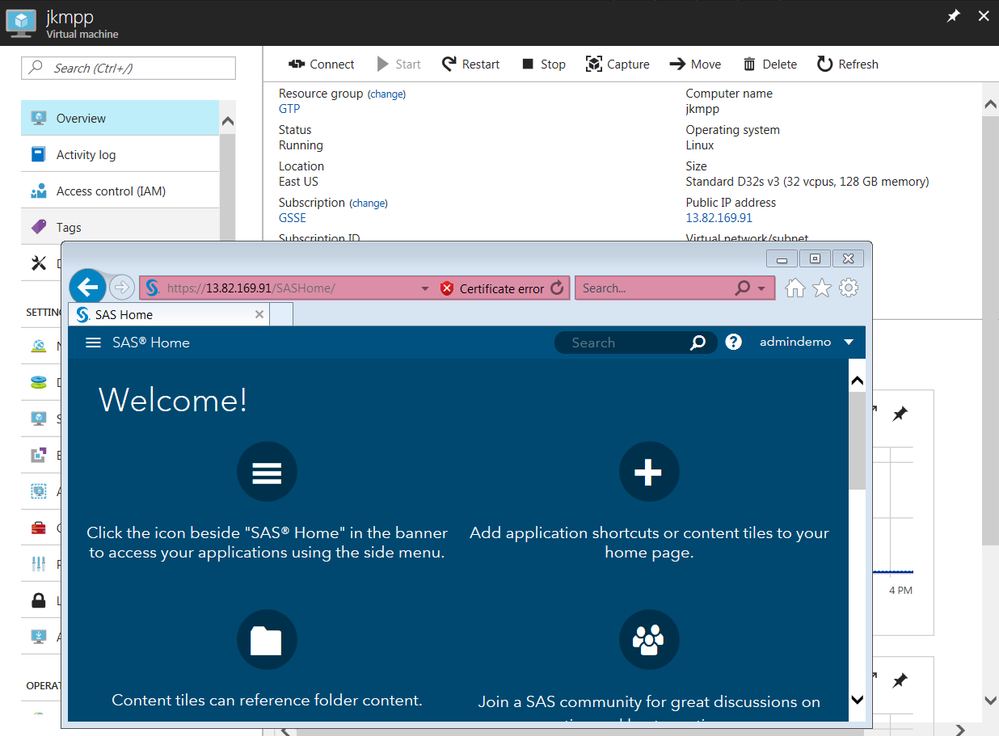Reload the page using address bar refresh
The image size is (999, 736).
click(557, 288)
